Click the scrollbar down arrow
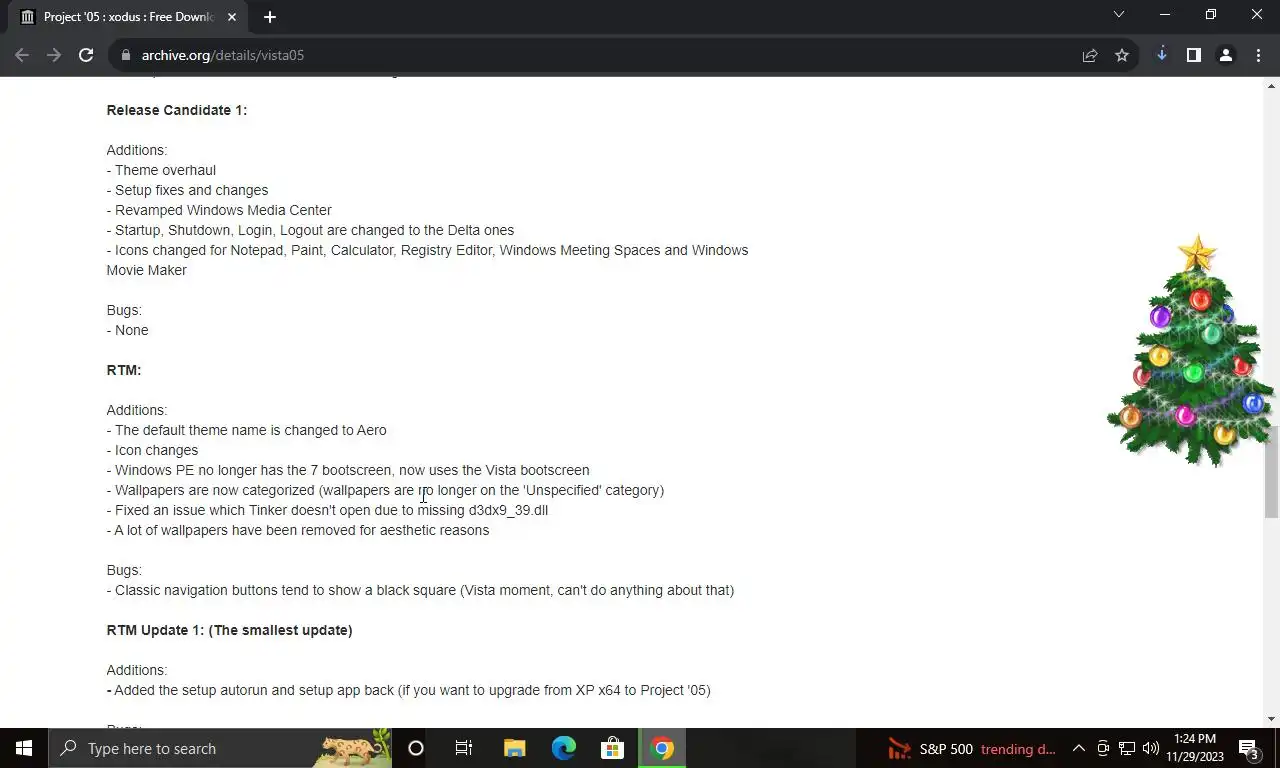This screenshot has width=1280, height=768. (x=1272, y=719)
